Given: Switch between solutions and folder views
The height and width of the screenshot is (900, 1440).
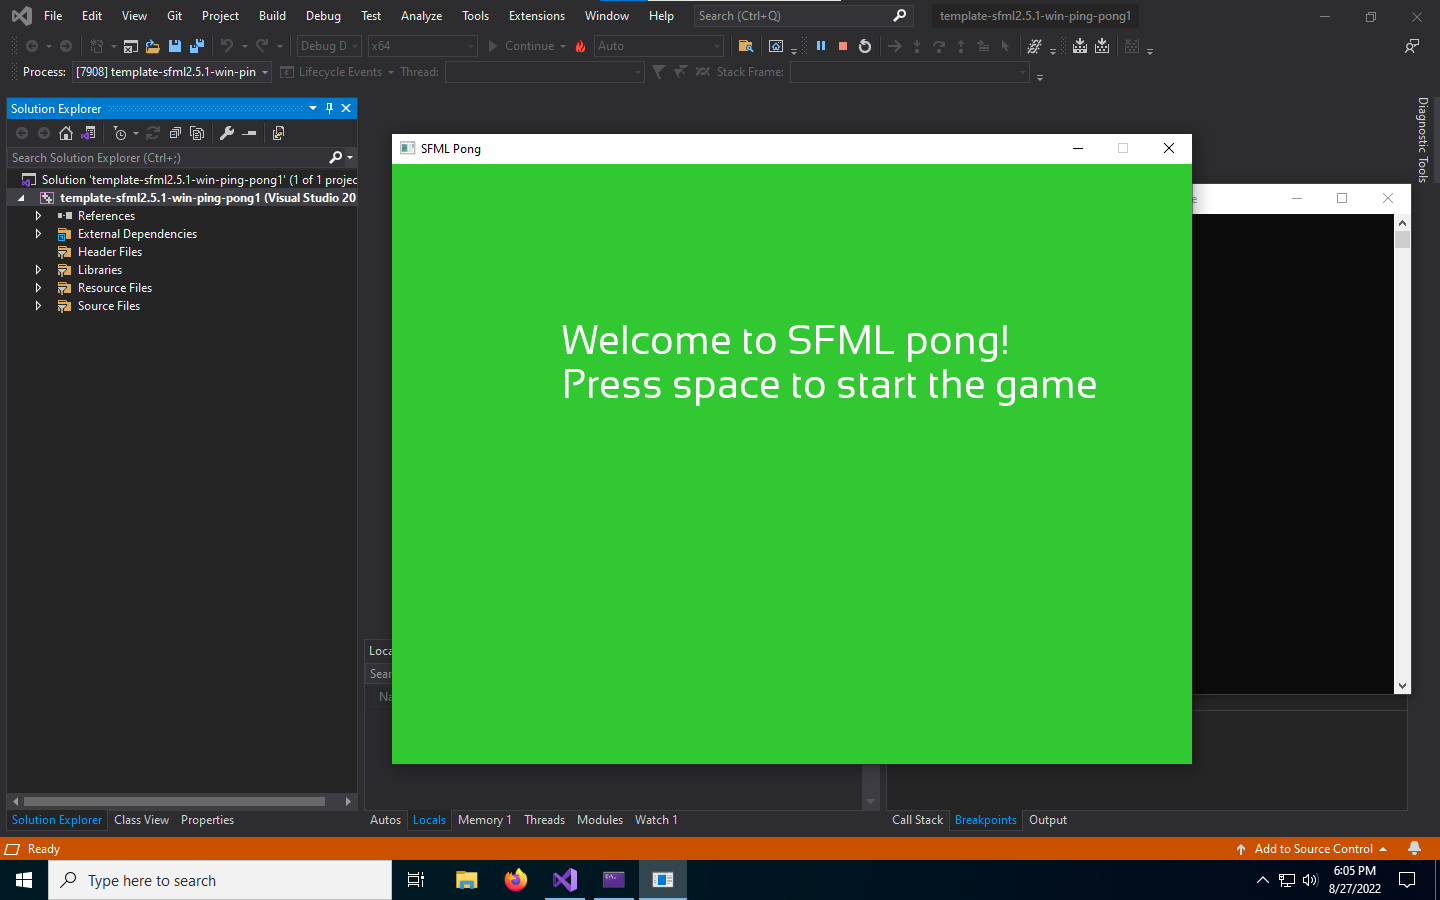Looking at the screenshot, I should 88,133.
